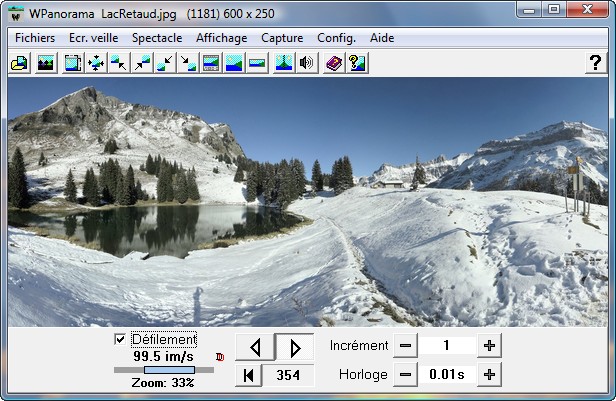Click the screensaver landscape icon
The image size is (616, 401).
(46, 63)
